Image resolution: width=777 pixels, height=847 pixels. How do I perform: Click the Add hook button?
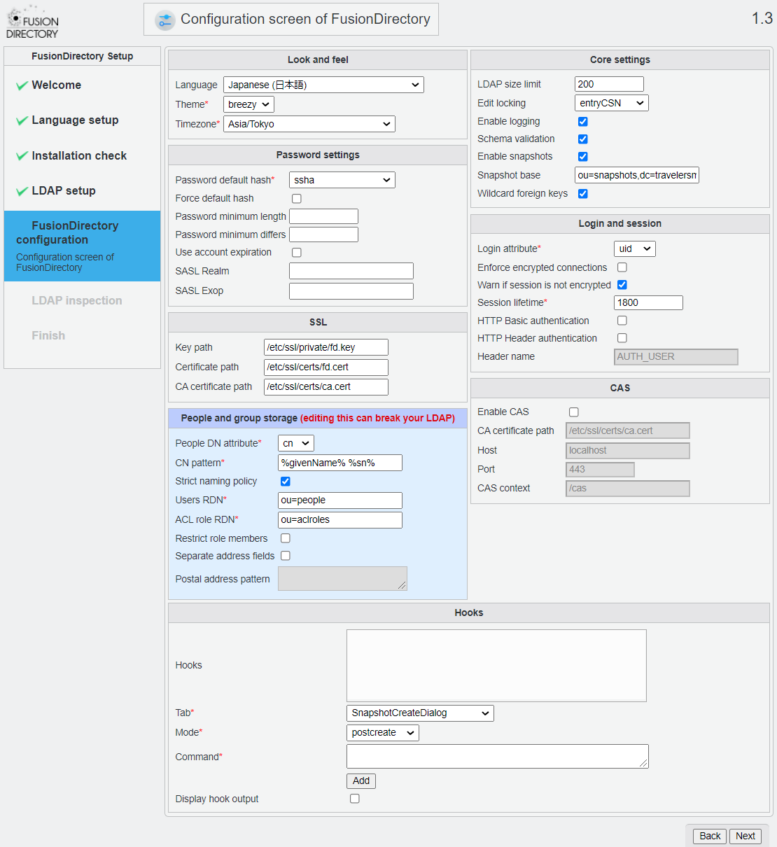tap(361, 781)
